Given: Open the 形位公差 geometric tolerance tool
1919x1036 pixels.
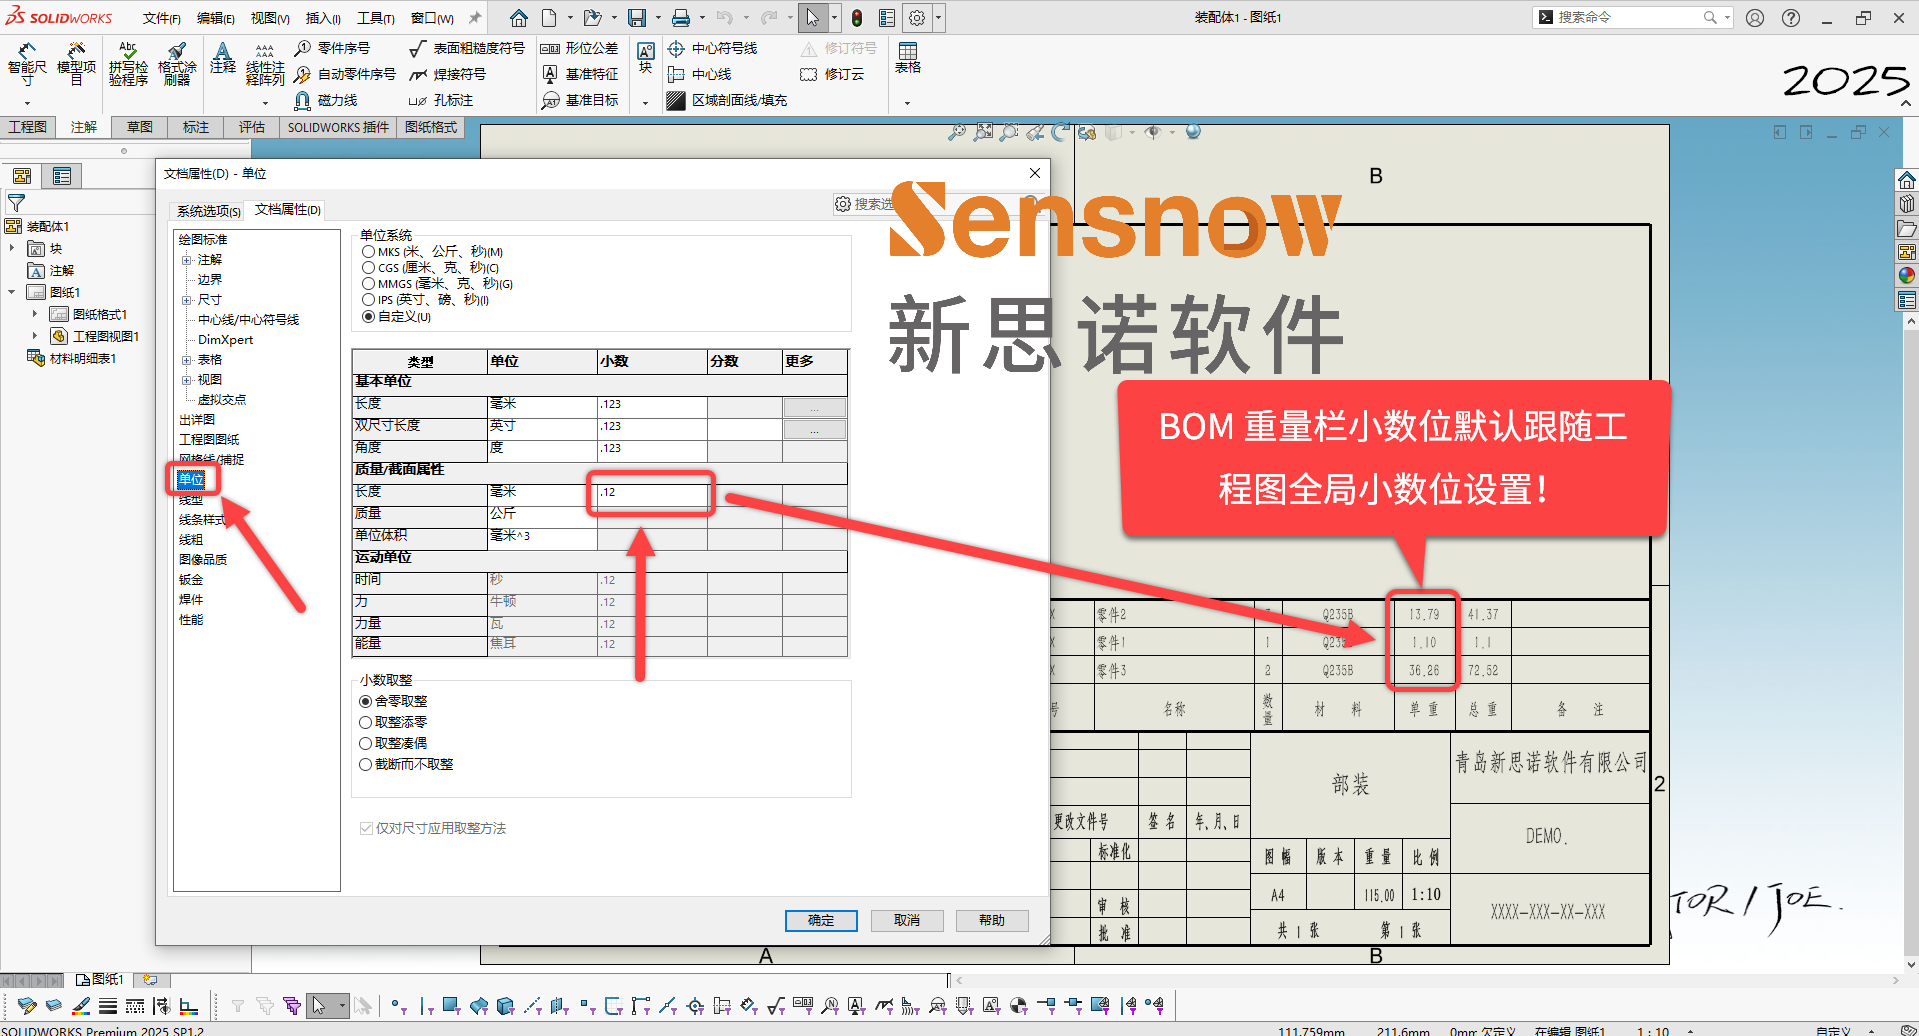Looking at the screenshot, I should click(580, 48).
